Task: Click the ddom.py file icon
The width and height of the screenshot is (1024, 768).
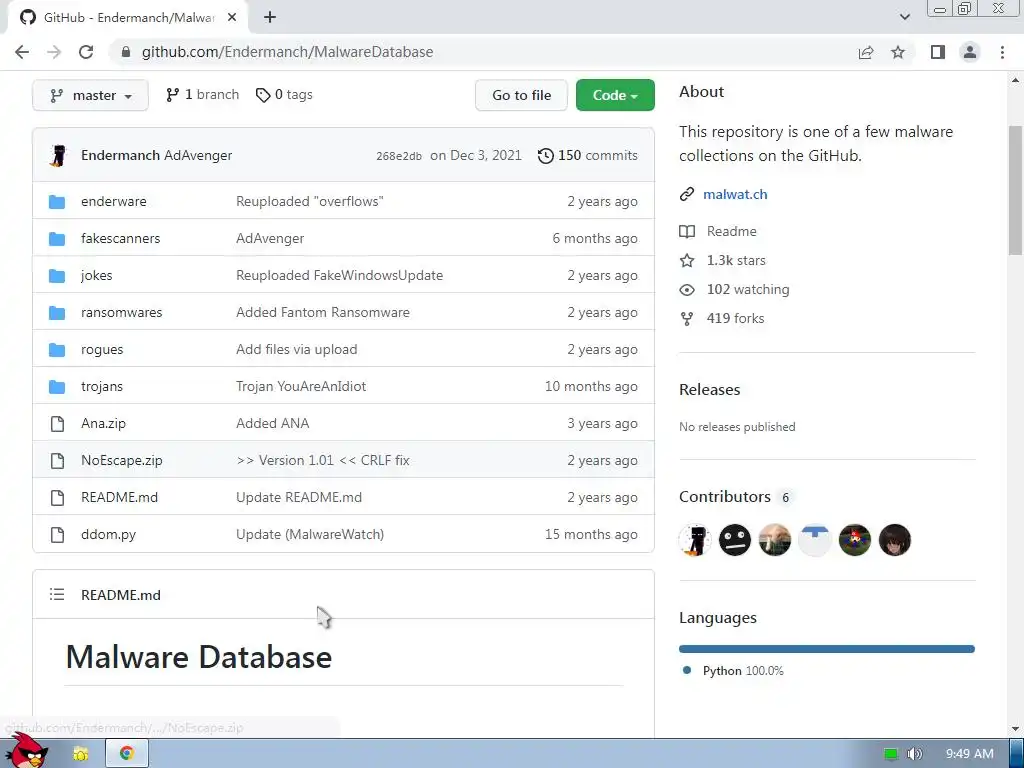Action: click(57, 535)
